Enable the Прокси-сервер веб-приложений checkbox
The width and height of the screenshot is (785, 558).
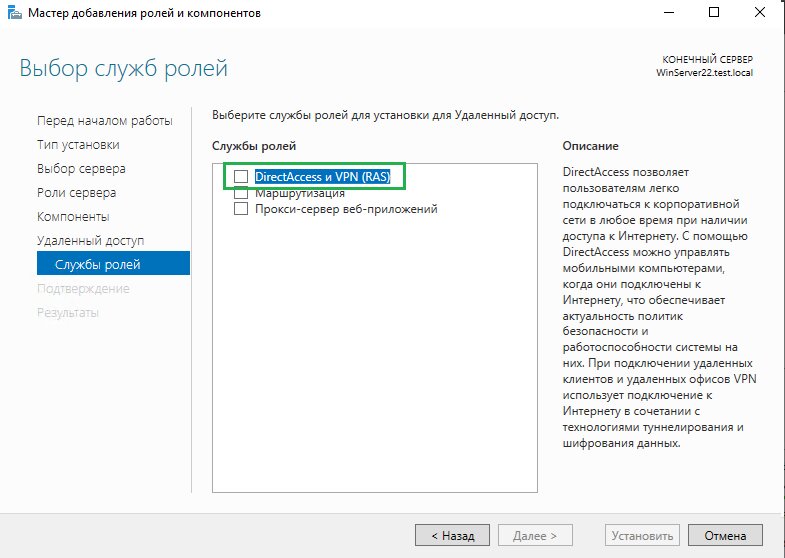(x=241, y=208)
